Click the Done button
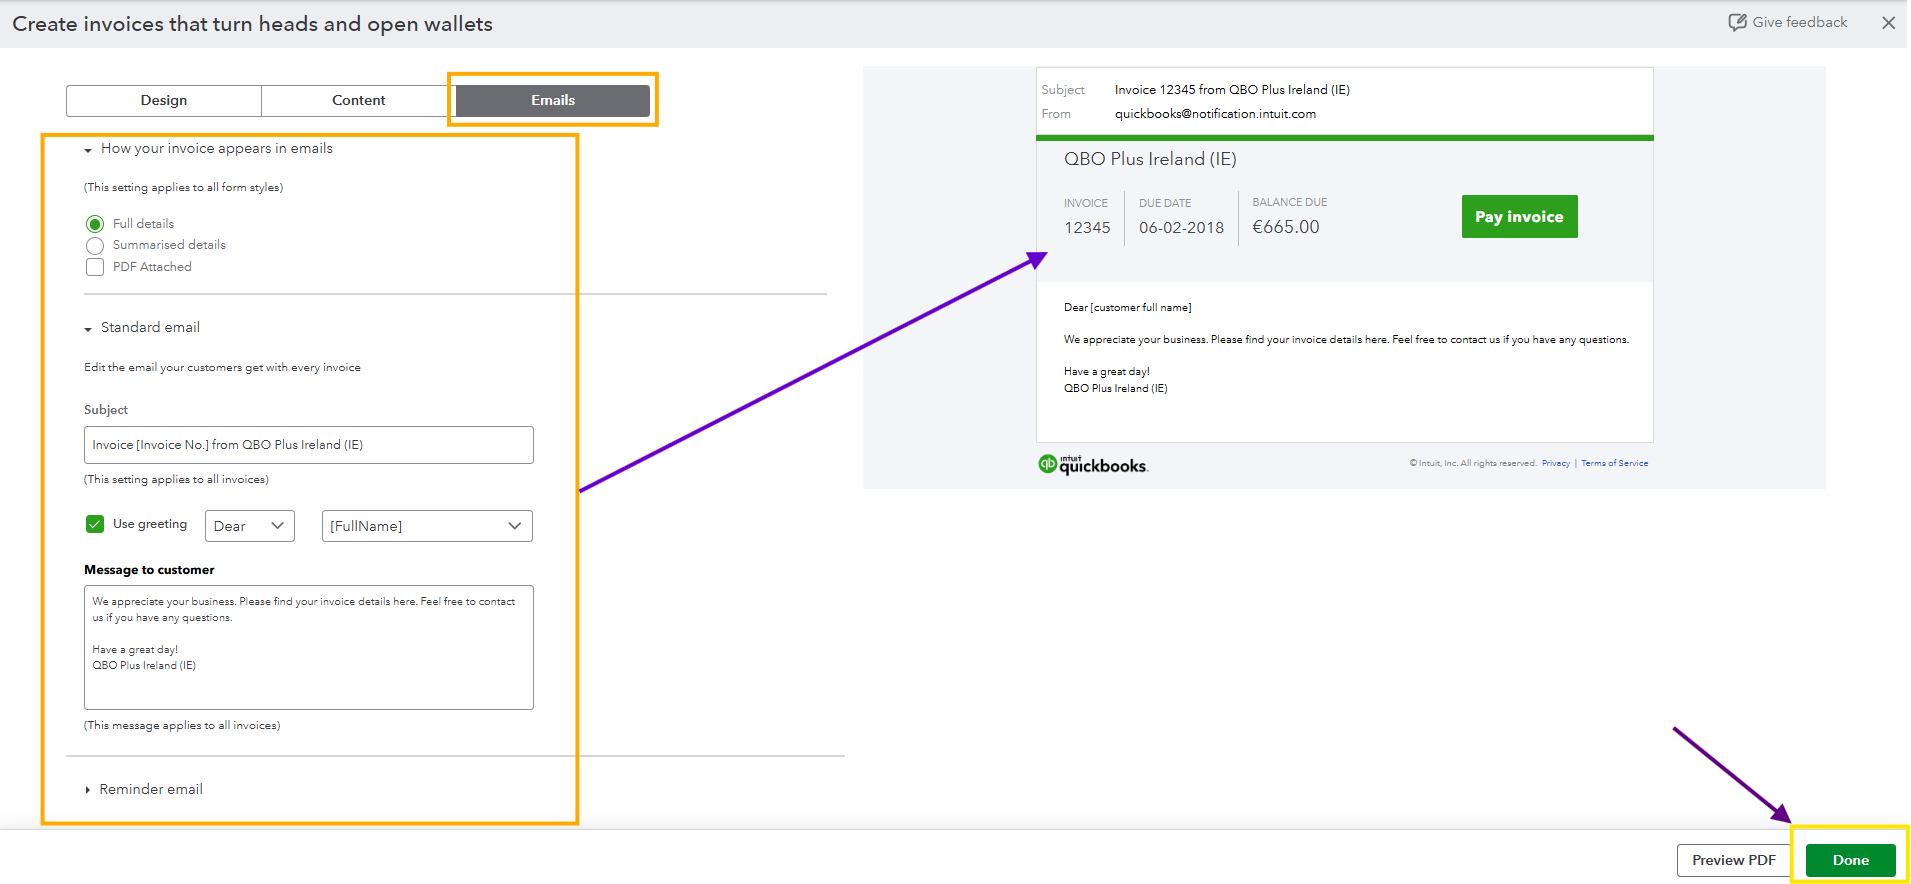Viewport: 1911px width, 884px height. coord(1850,860)
